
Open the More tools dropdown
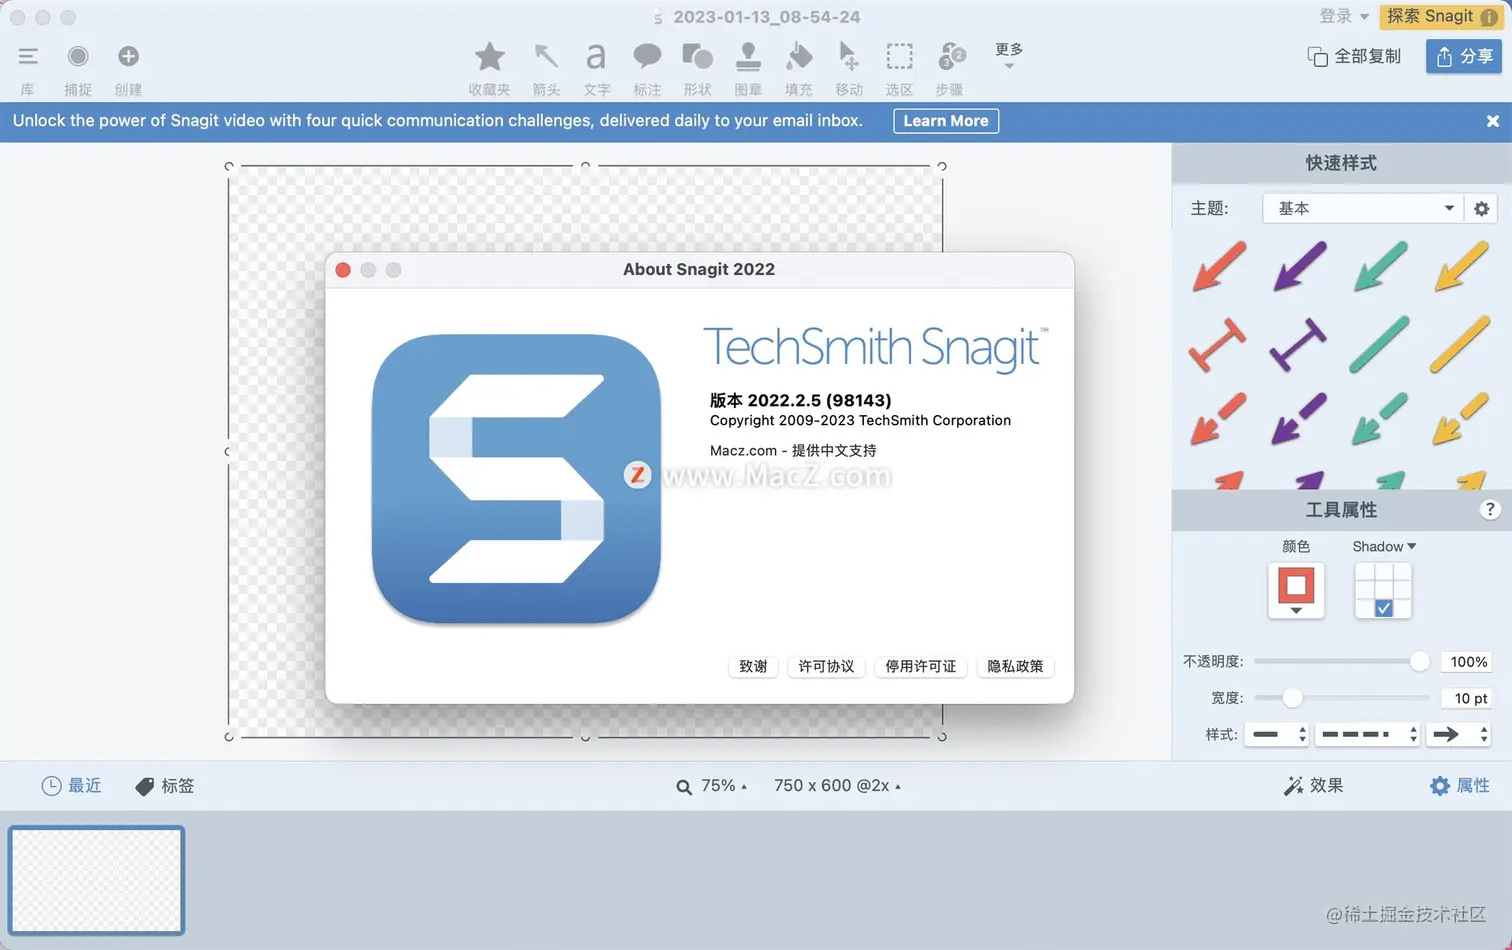[1009, 56]
